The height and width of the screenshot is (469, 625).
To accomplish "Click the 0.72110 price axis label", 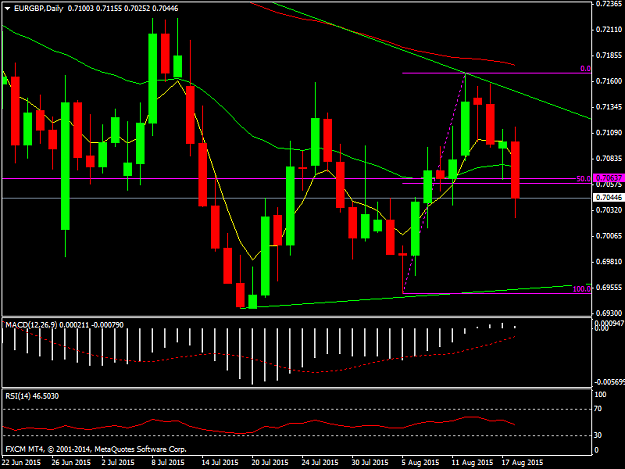I will [x=609, y=29].
